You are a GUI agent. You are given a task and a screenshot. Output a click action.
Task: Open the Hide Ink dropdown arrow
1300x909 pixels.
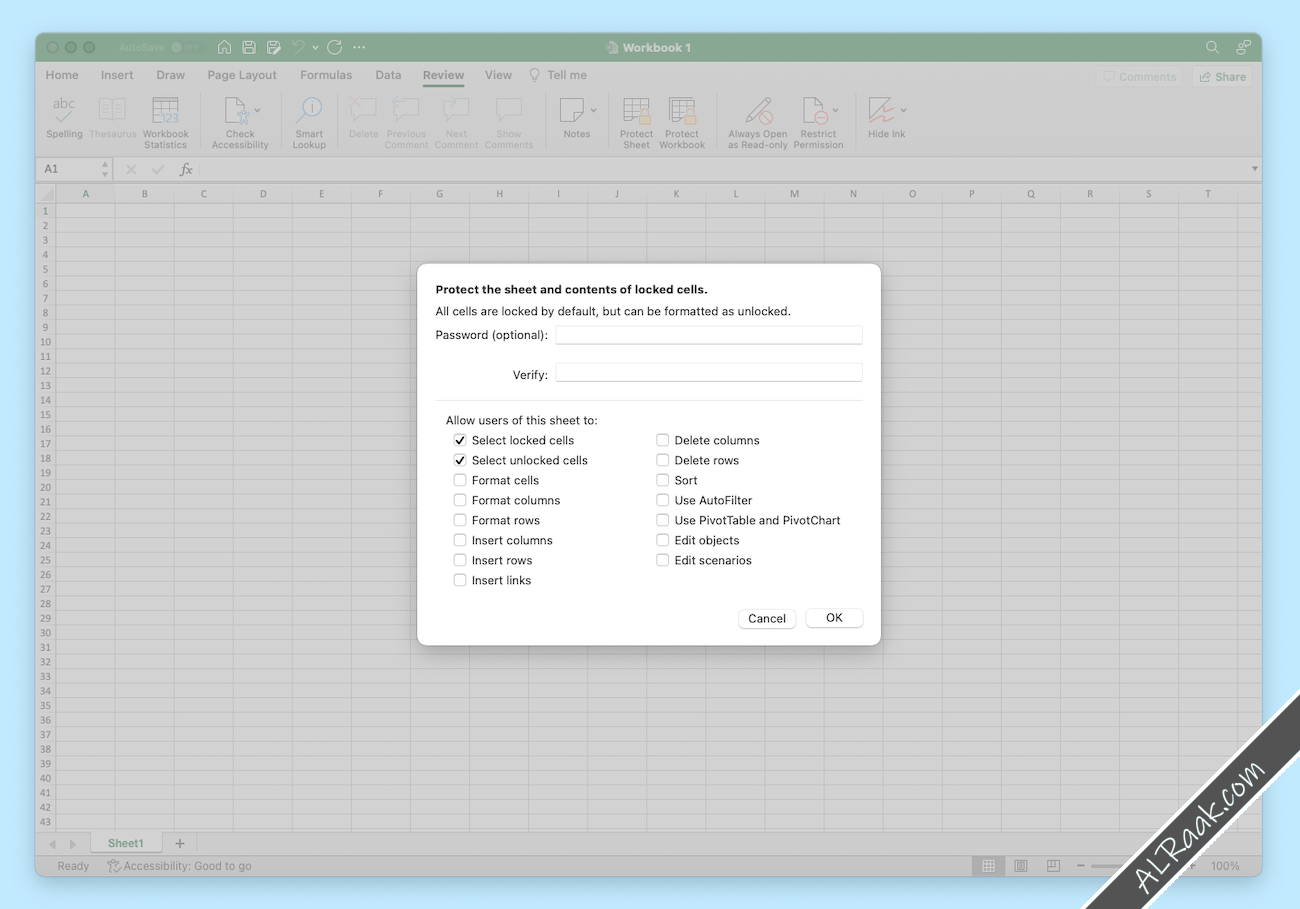point(904,110)
